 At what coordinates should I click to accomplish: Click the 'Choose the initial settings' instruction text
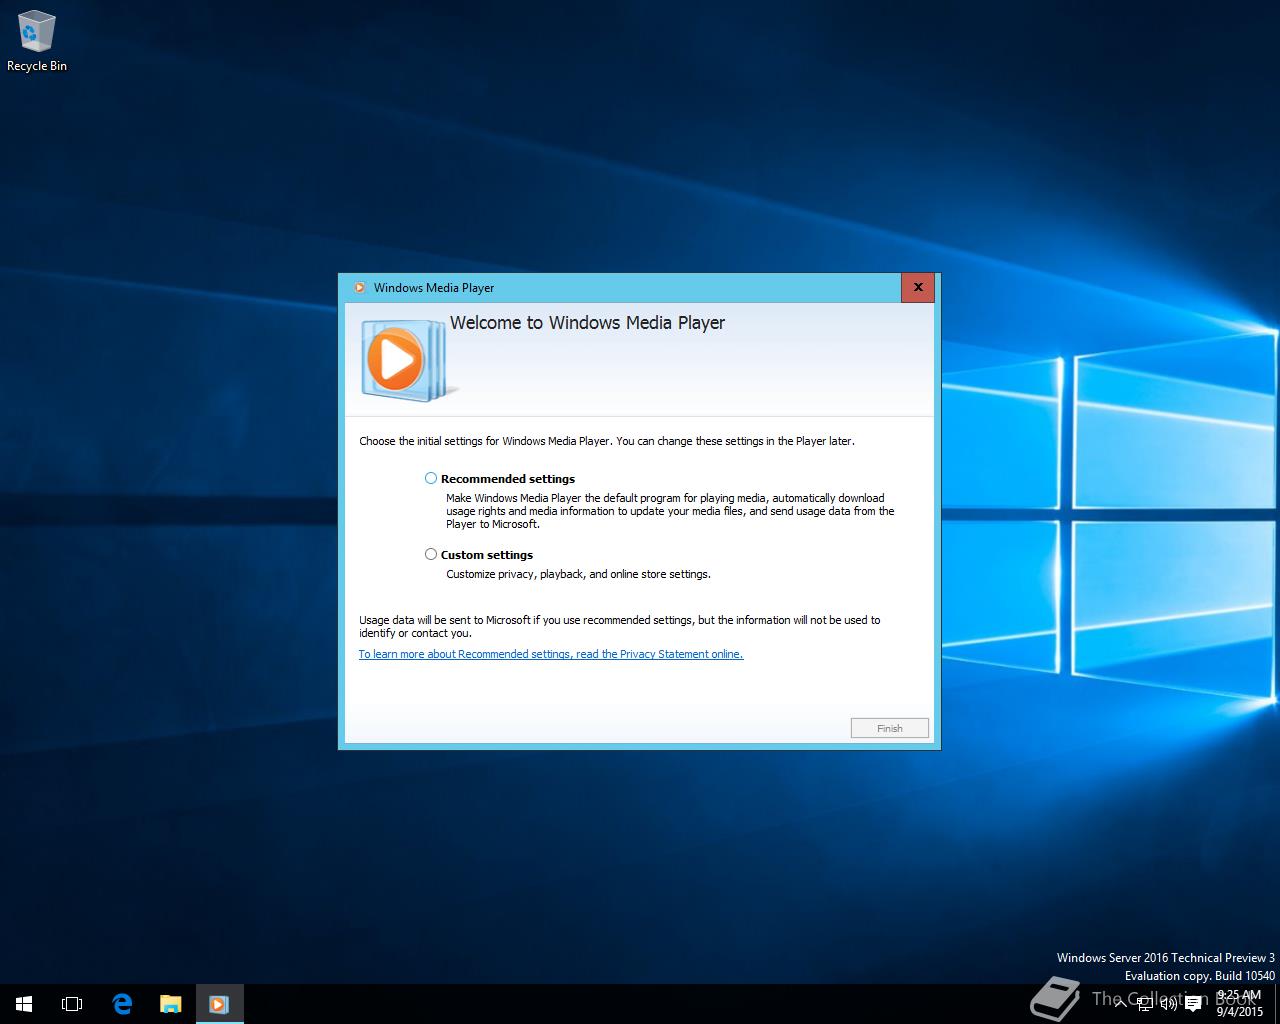click(x=607, y=441)
